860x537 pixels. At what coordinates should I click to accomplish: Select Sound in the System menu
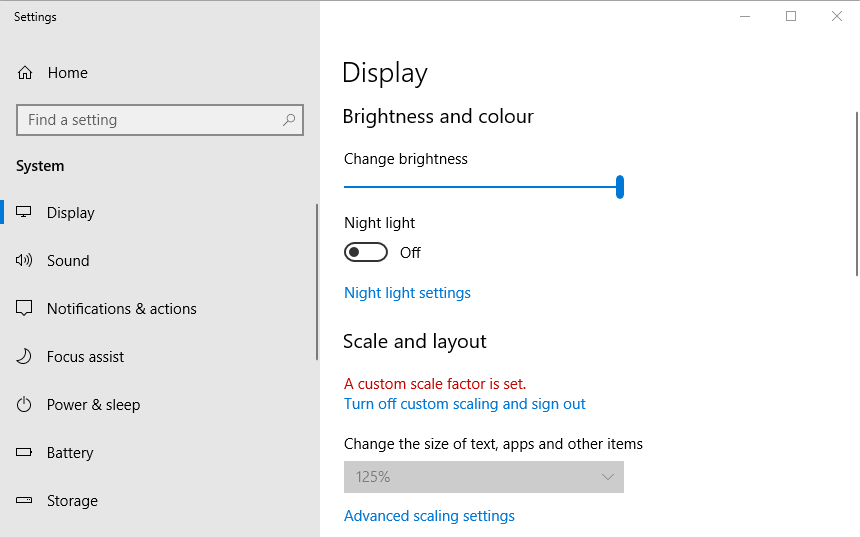click(x=68, y=261)
